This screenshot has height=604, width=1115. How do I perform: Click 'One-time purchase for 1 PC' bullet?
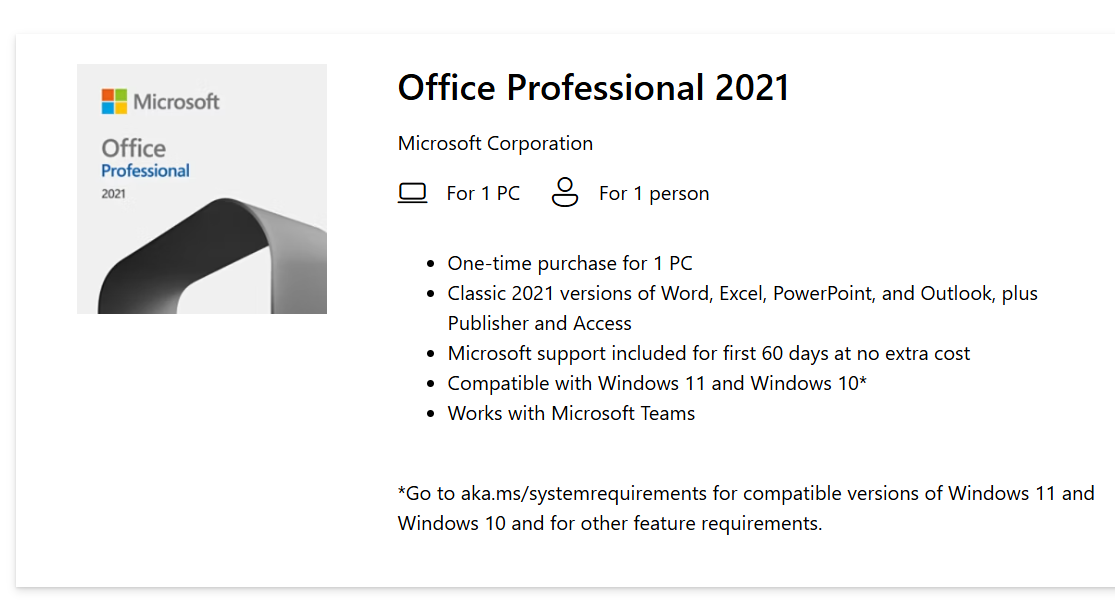pos(570,263)
